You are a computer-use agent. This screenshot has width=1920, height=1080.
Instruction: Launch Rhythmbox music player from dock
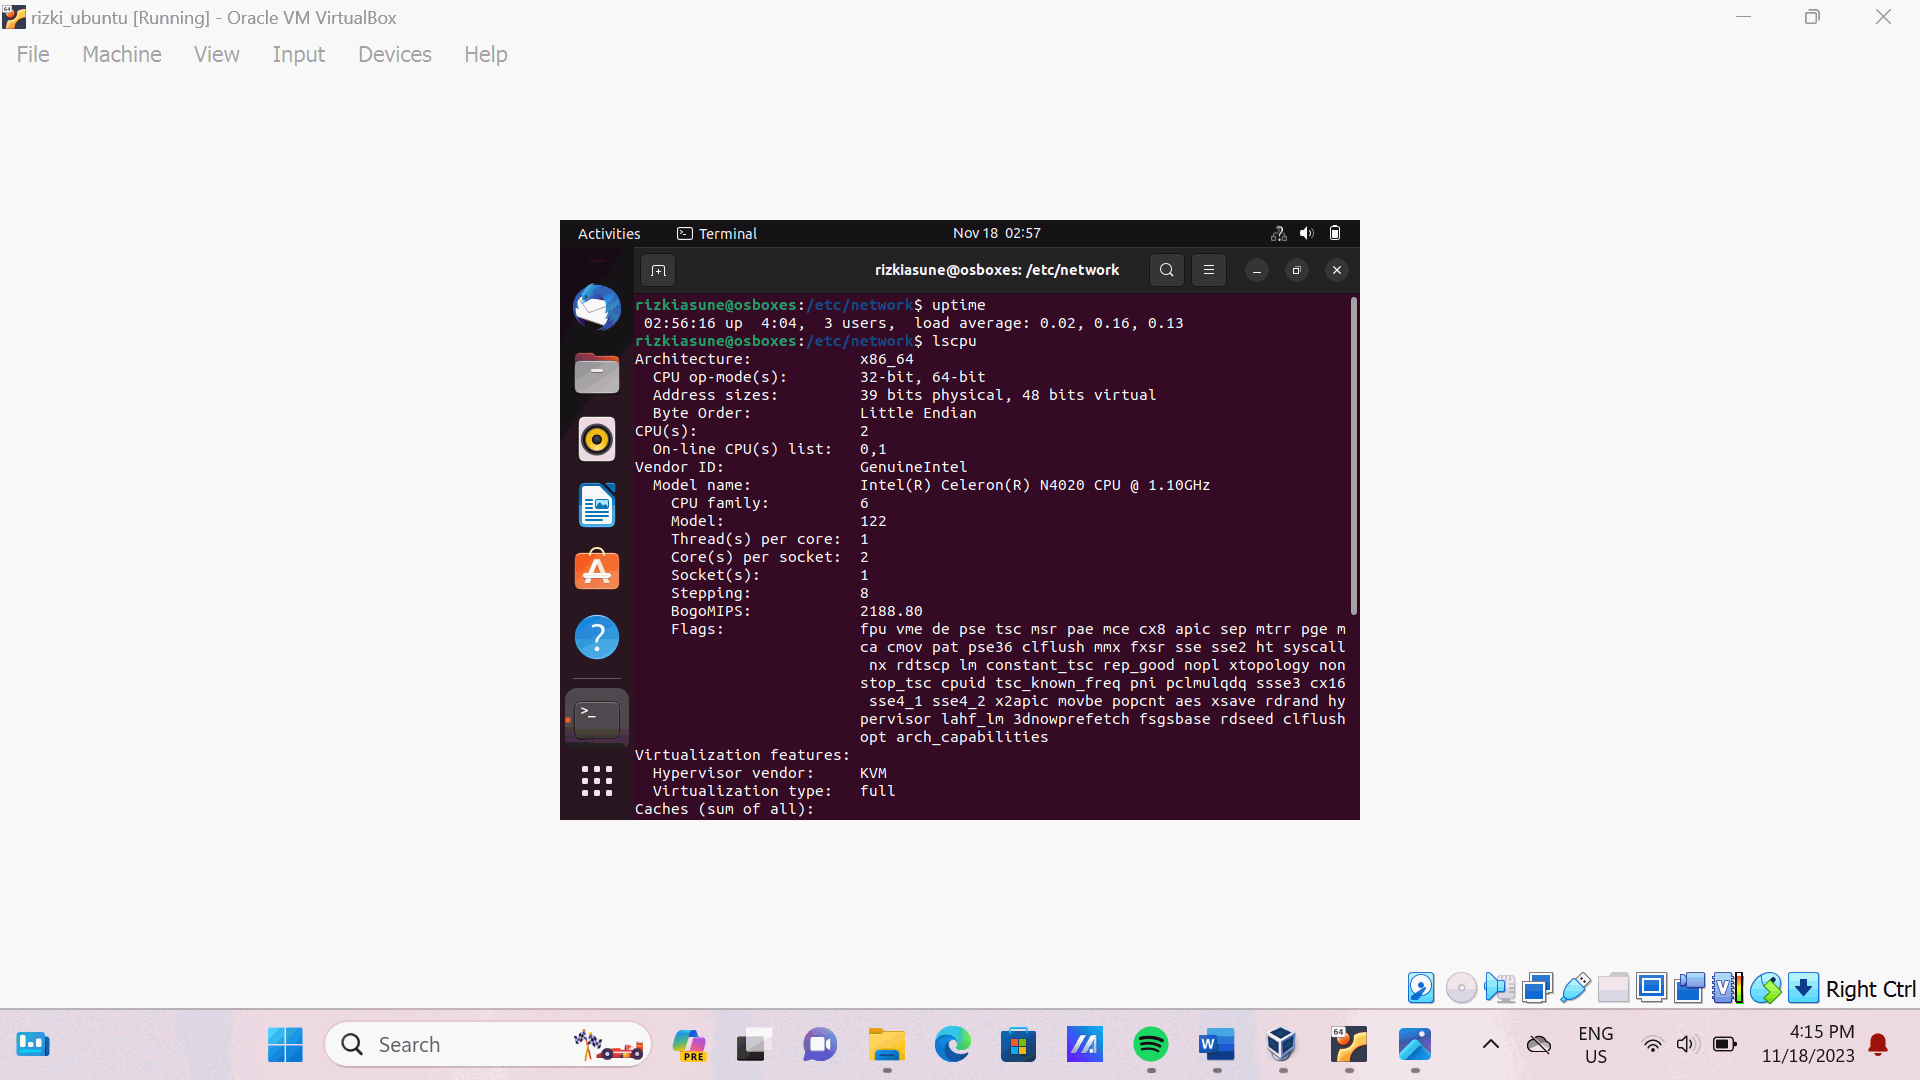[x=597, y=439]
